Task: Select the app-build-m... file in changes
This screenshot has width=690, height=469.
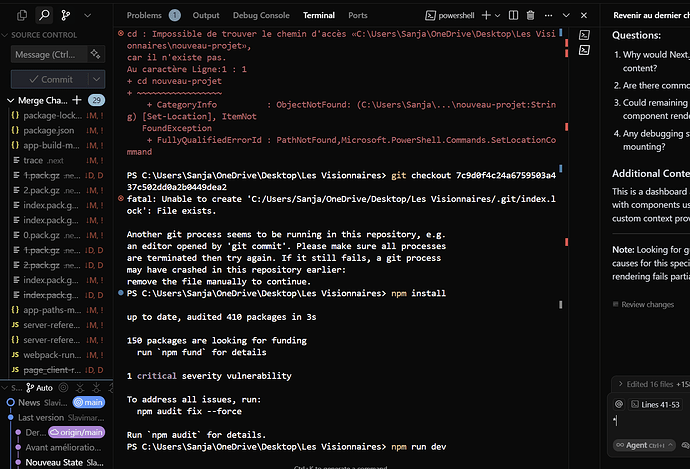Action: 57,145
